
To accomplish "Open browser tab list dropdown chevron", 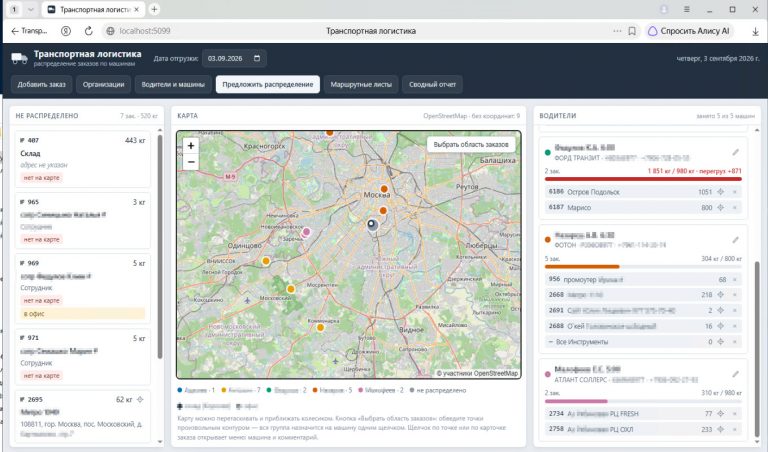I will click(x=30, y=9).
